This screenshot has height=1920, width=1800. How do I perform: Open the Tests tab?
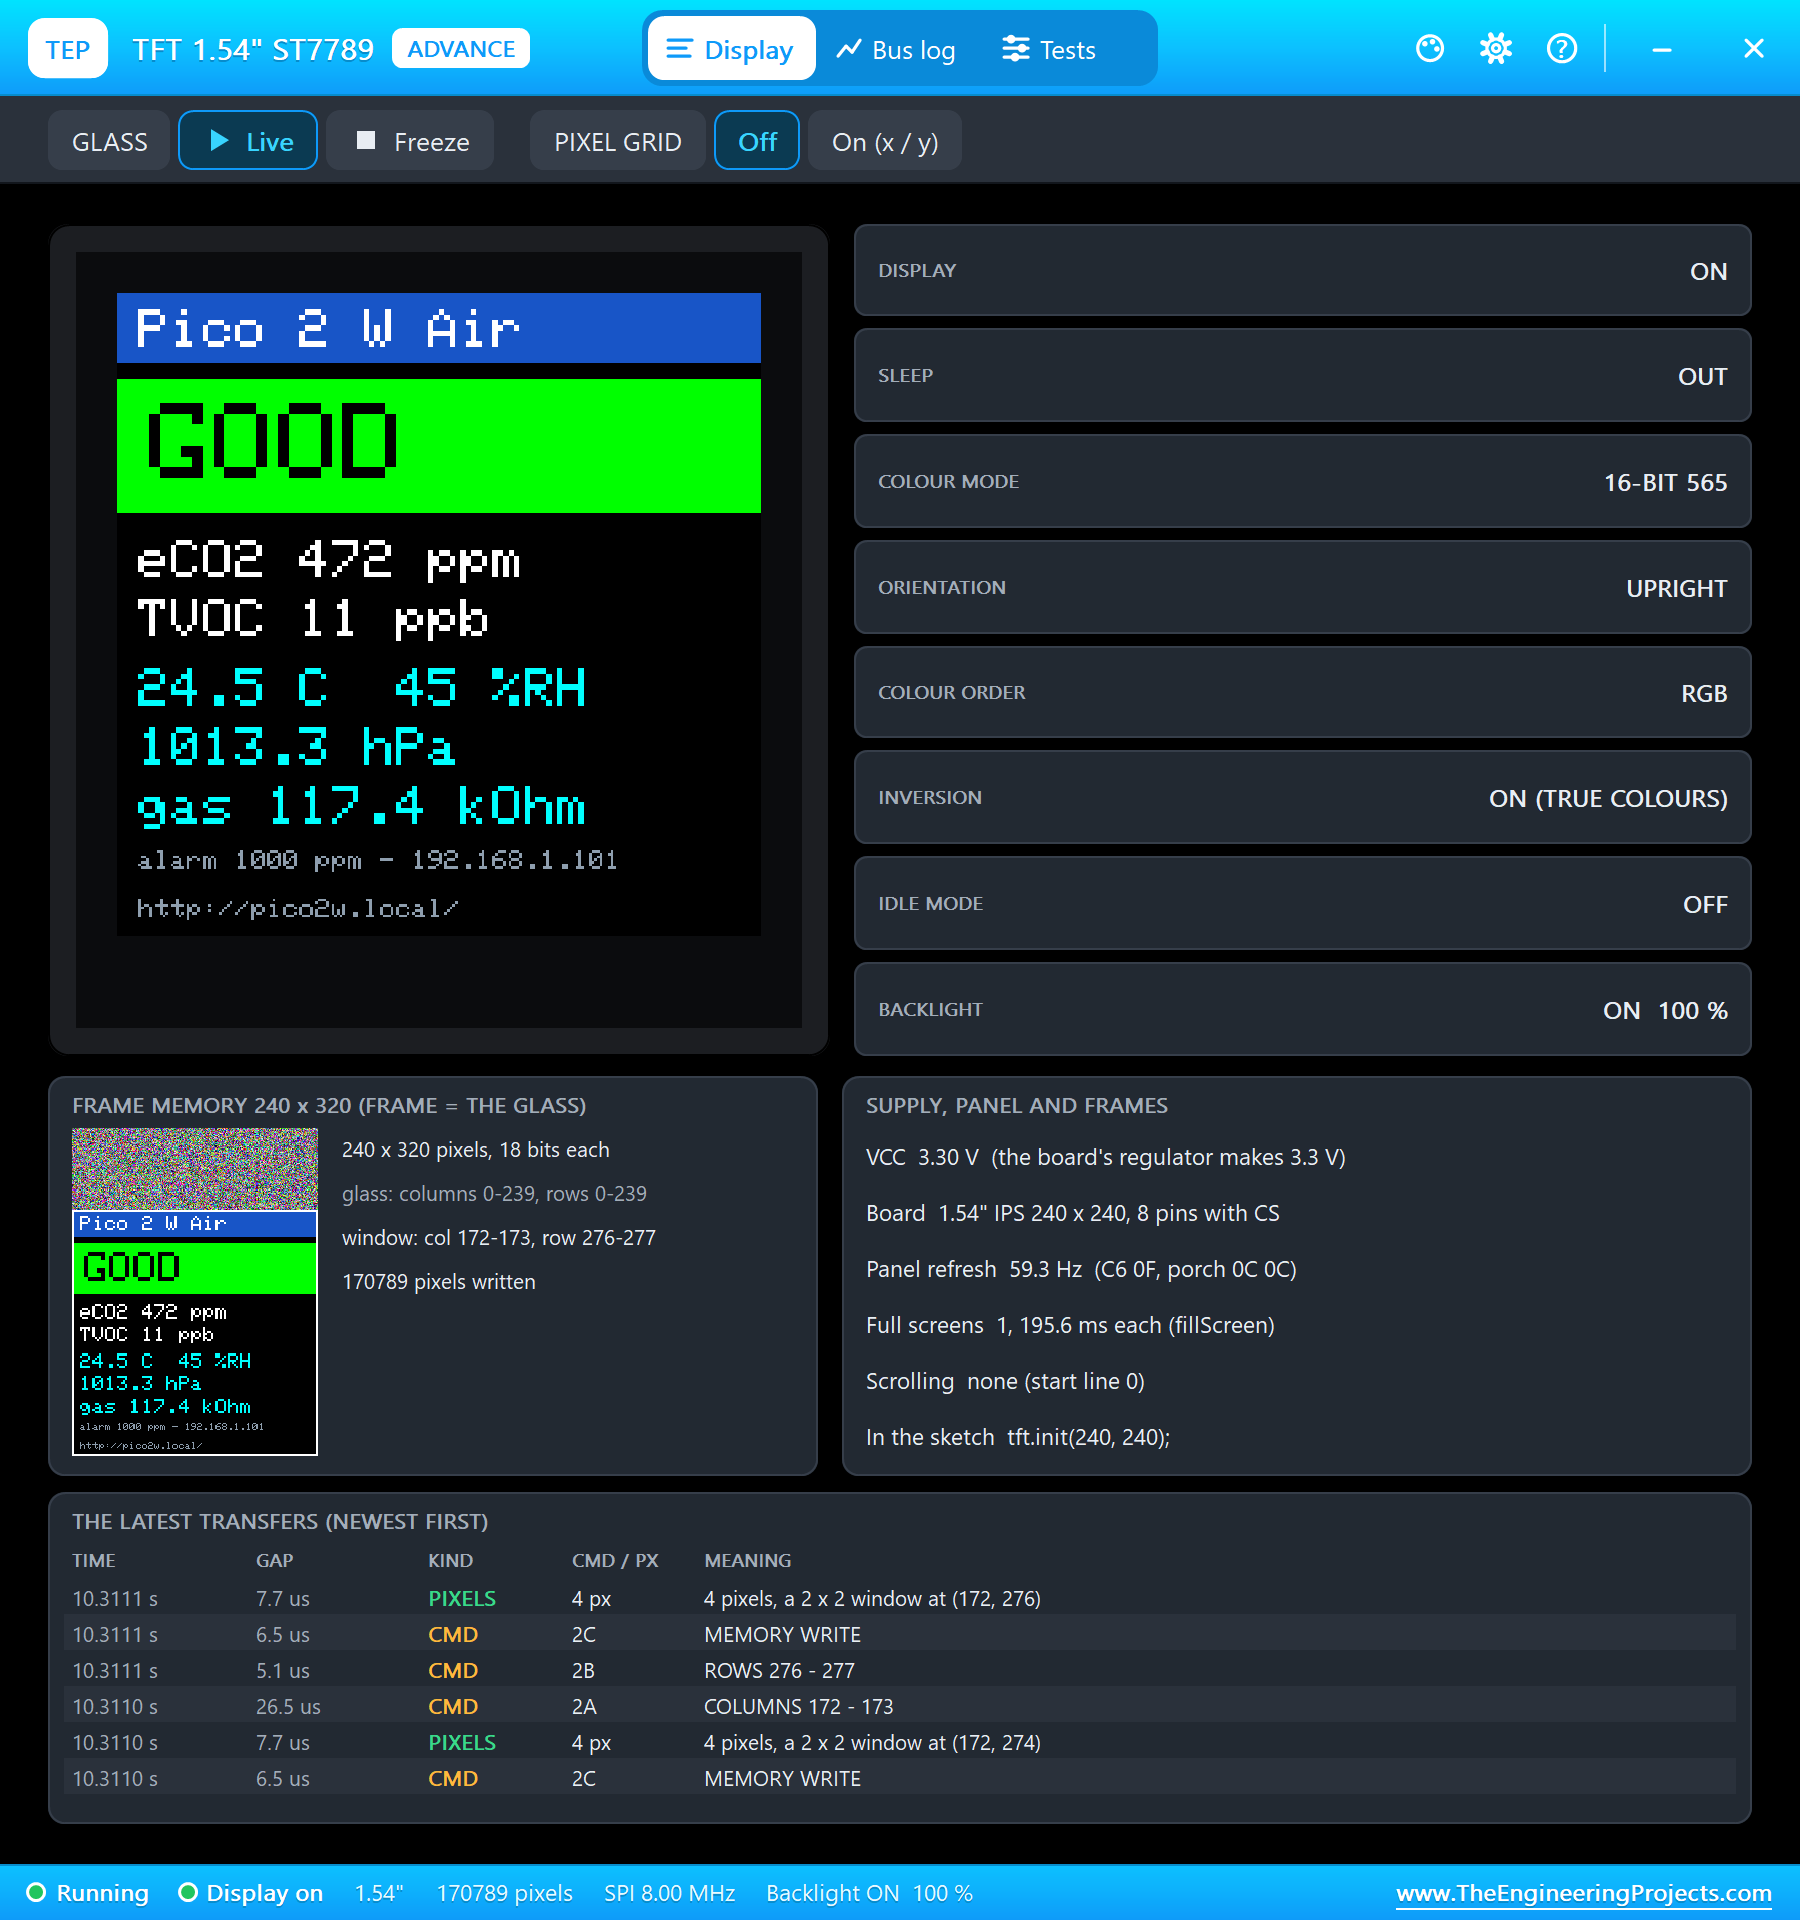click(x=1049, y=49)
